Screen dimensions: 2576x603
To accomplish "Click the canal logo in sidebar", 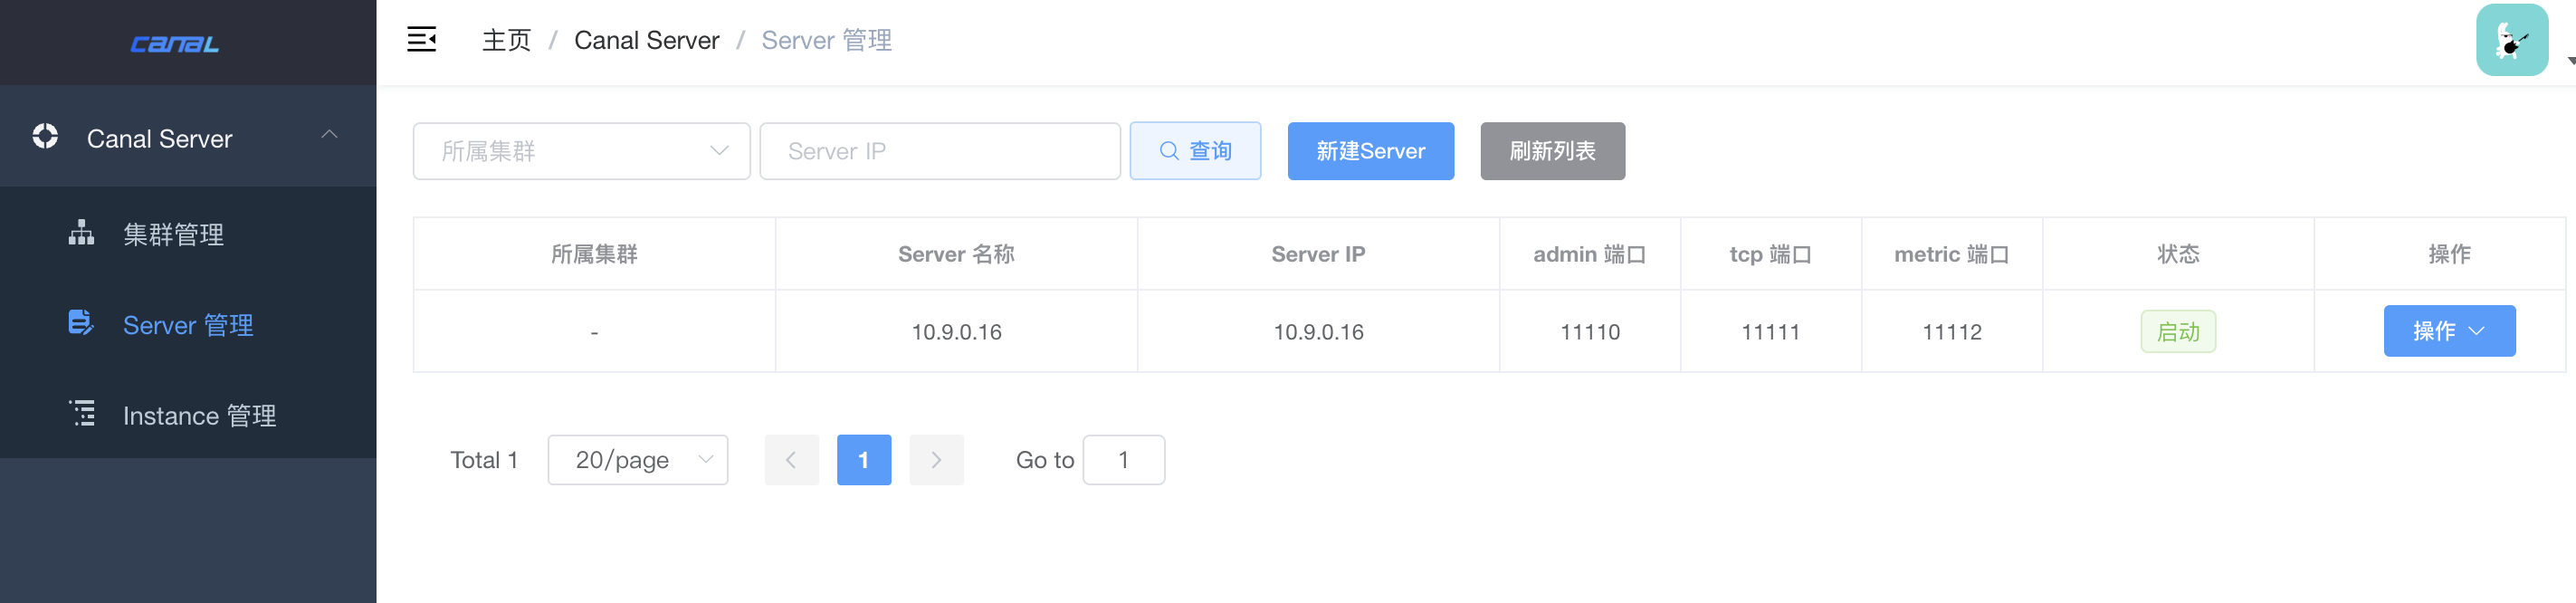I will pos(175,44).
